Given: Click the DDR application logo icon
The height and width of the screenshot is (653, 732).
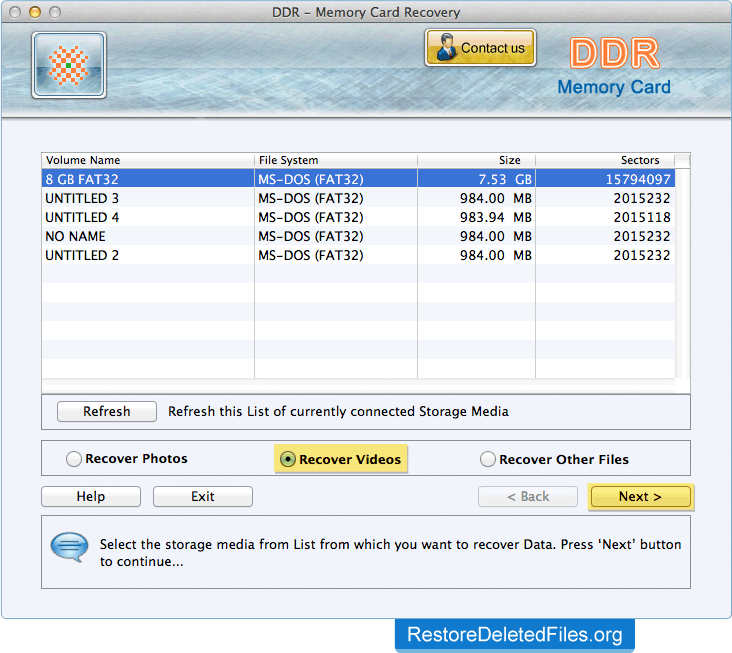Looking at the screenshot, I should [x=69, y=65].
